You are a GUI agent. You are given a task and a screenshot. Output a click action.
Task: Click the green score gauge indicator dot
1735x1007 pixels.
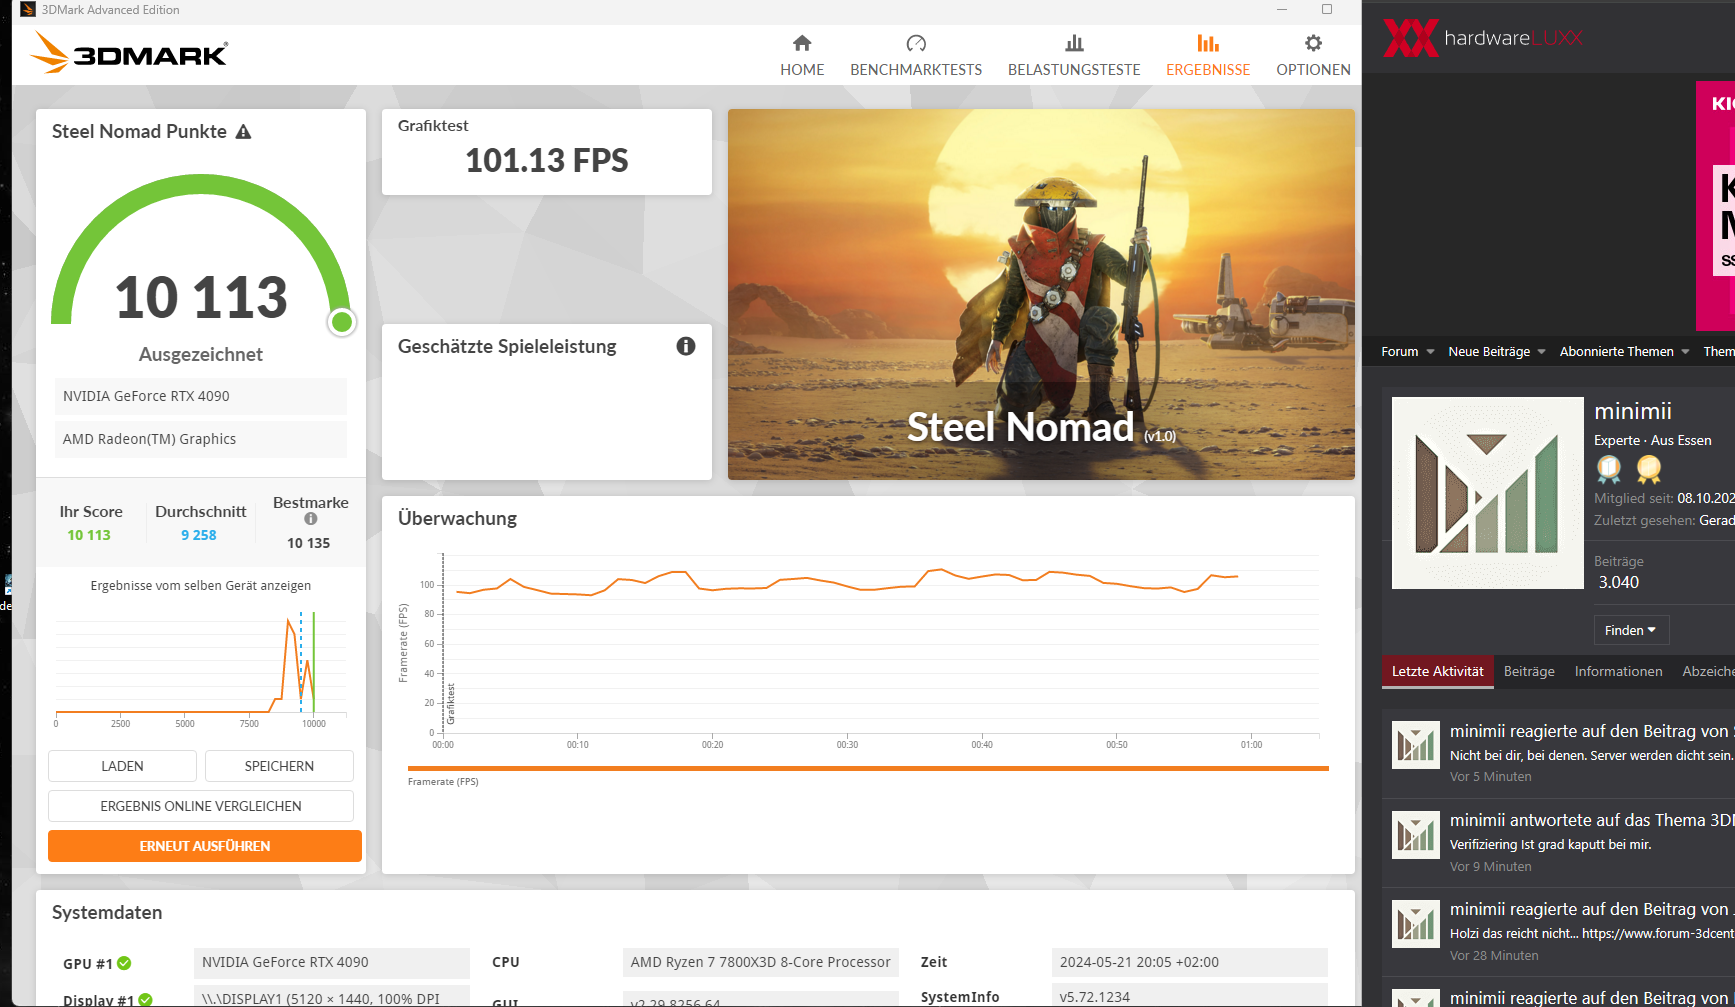coord(342,321)
